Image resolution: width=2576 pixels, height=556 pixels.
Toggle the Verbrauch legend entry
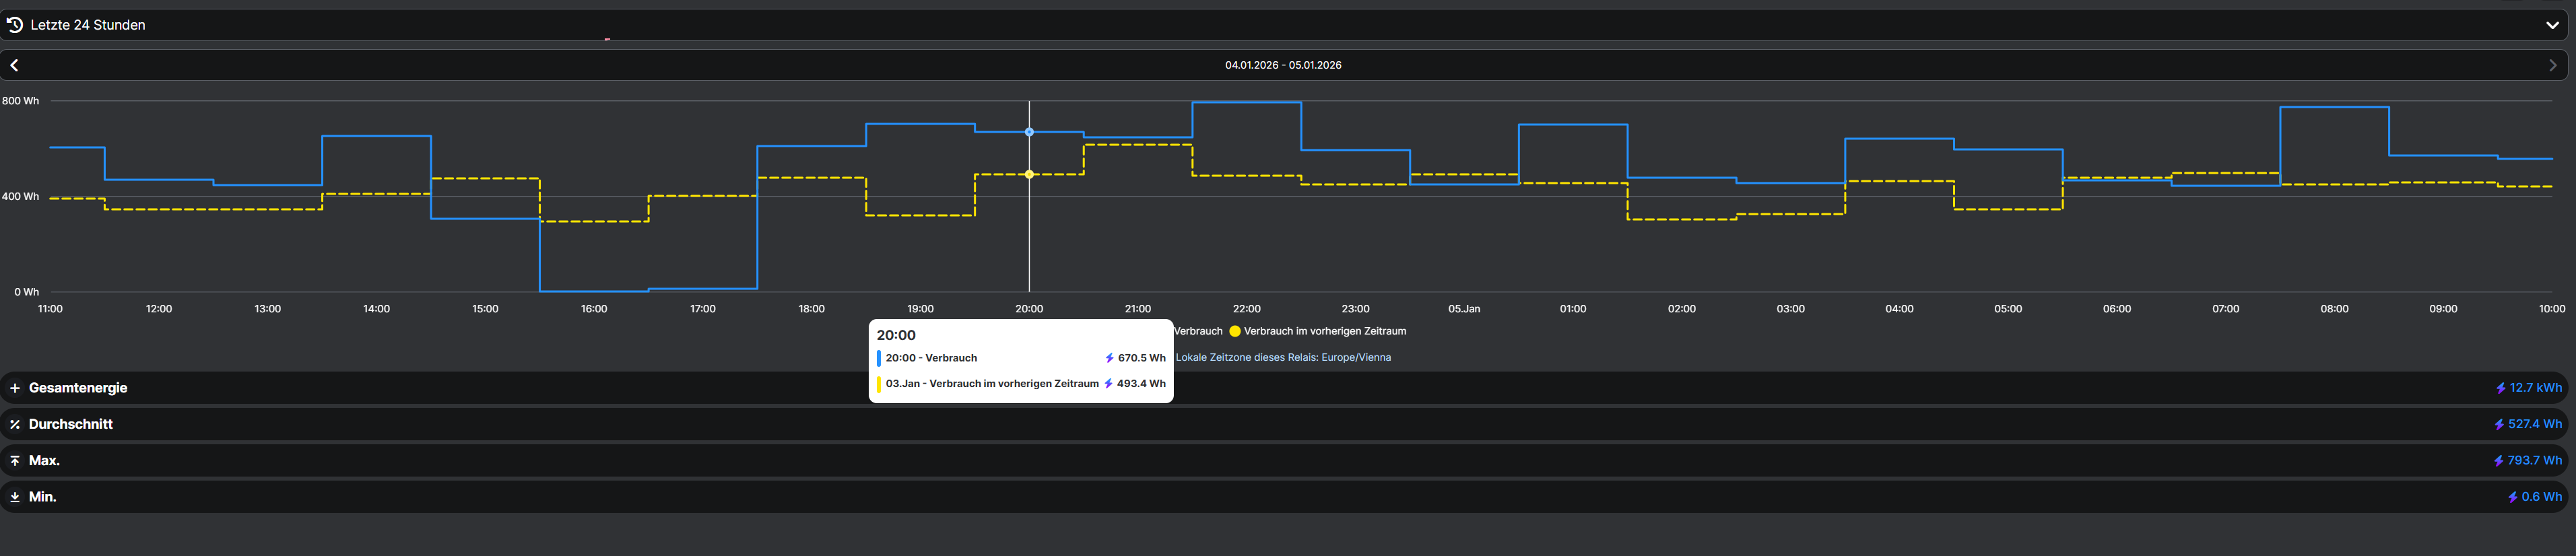click(1198, 331)
